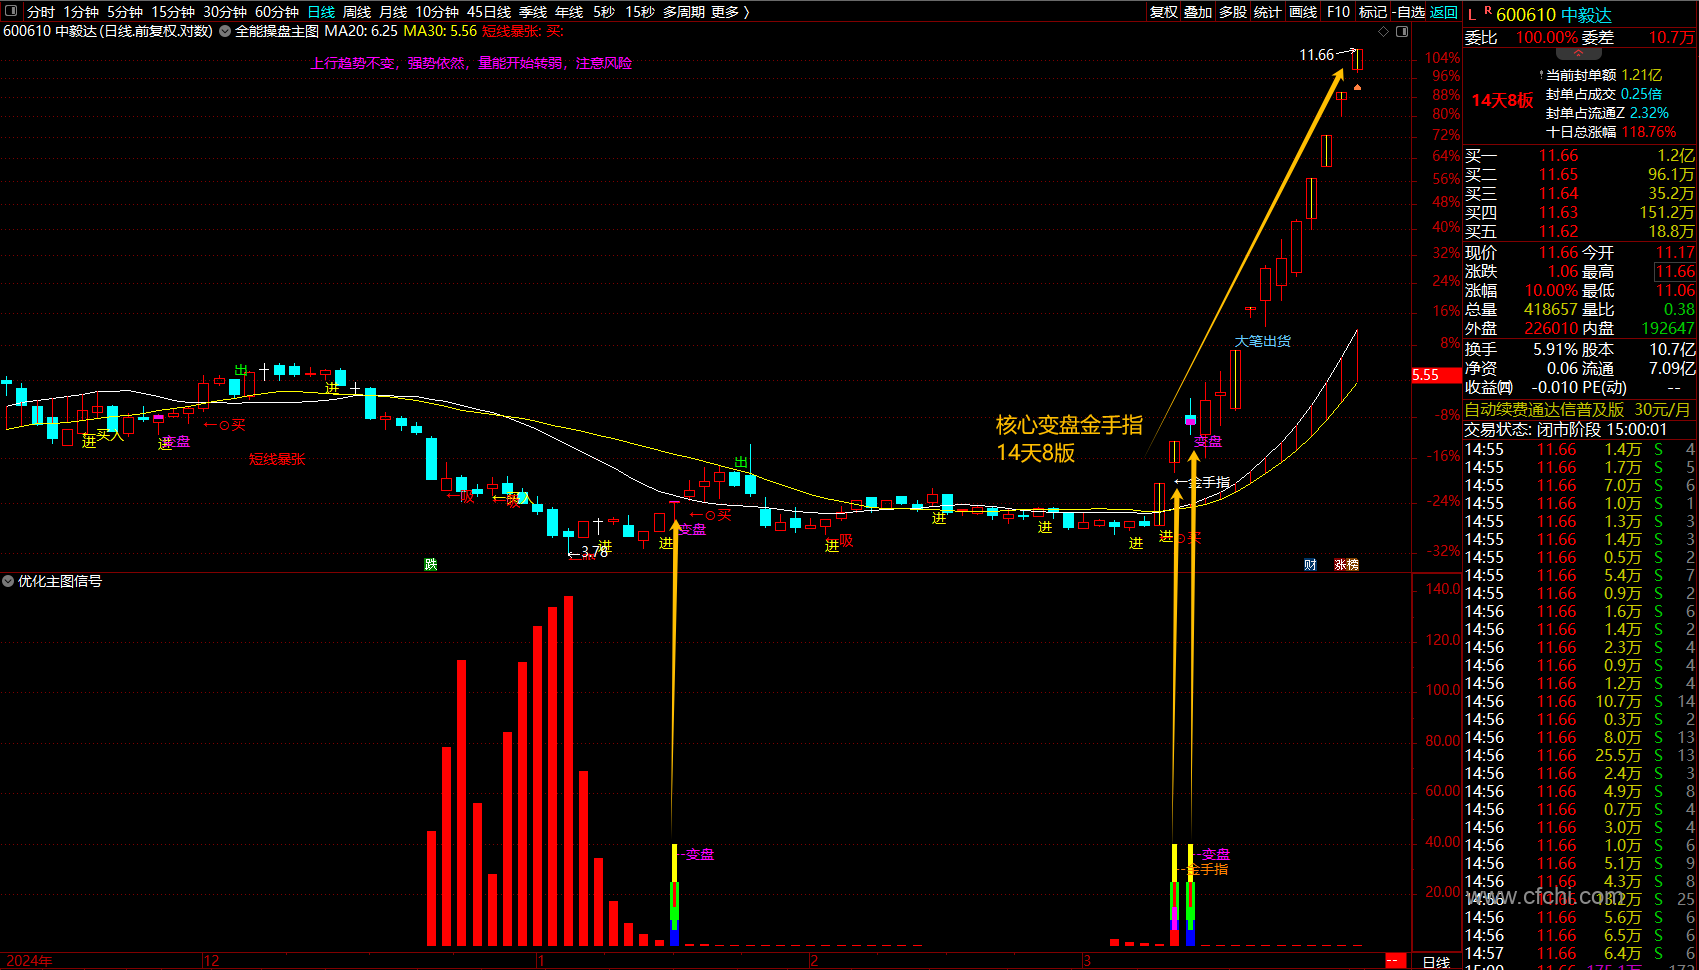Click the 2024年 timeline label
Screen dimensions: 1699x970
(29, 961)
